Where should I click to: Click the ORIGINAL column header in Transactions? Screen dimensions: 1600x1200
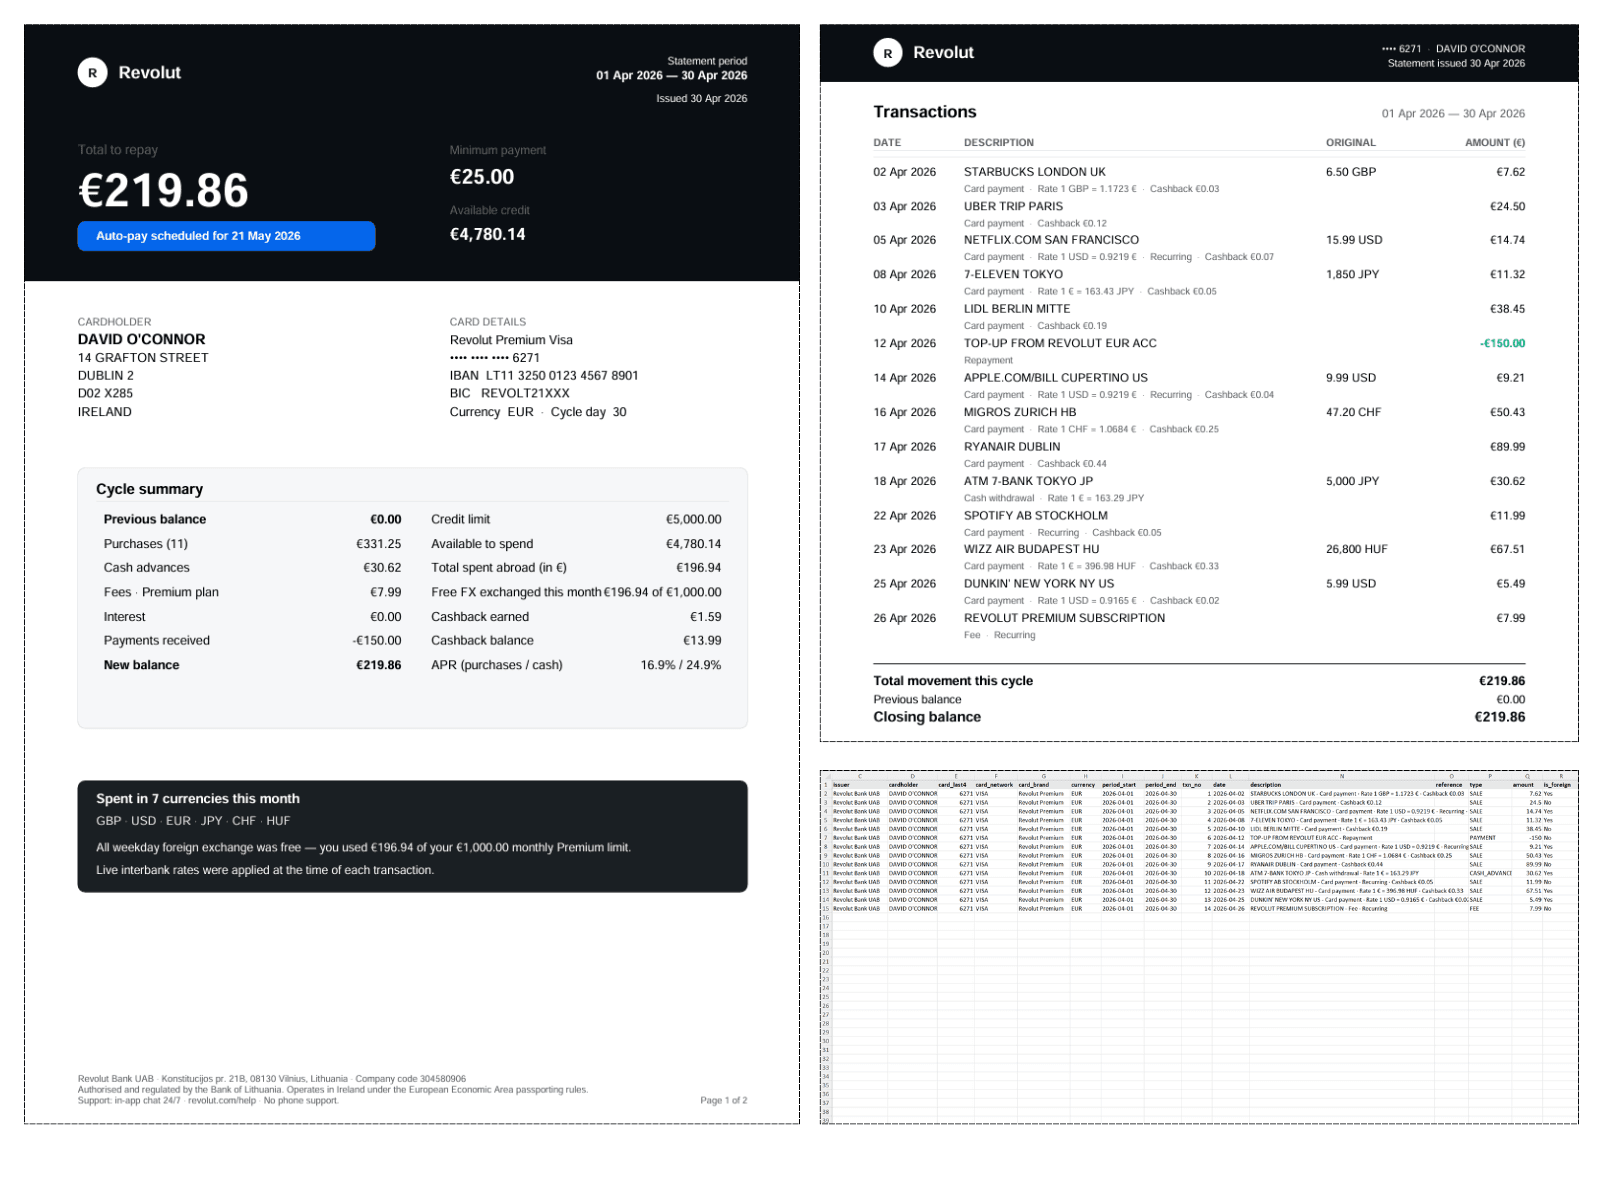point(1350,143)
